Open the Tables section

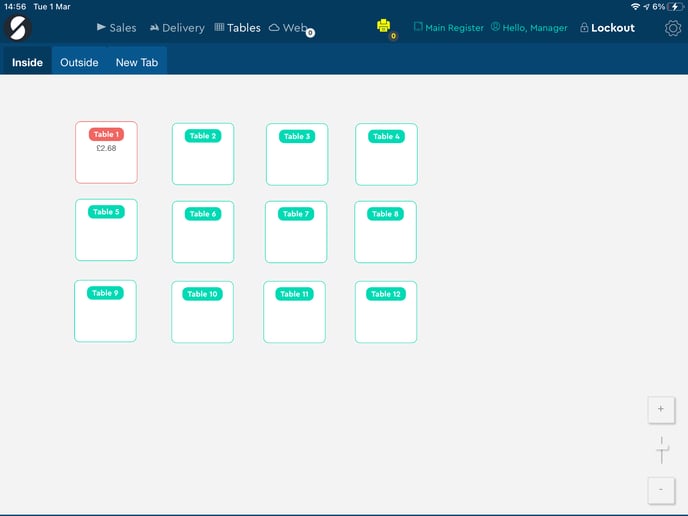237,28
